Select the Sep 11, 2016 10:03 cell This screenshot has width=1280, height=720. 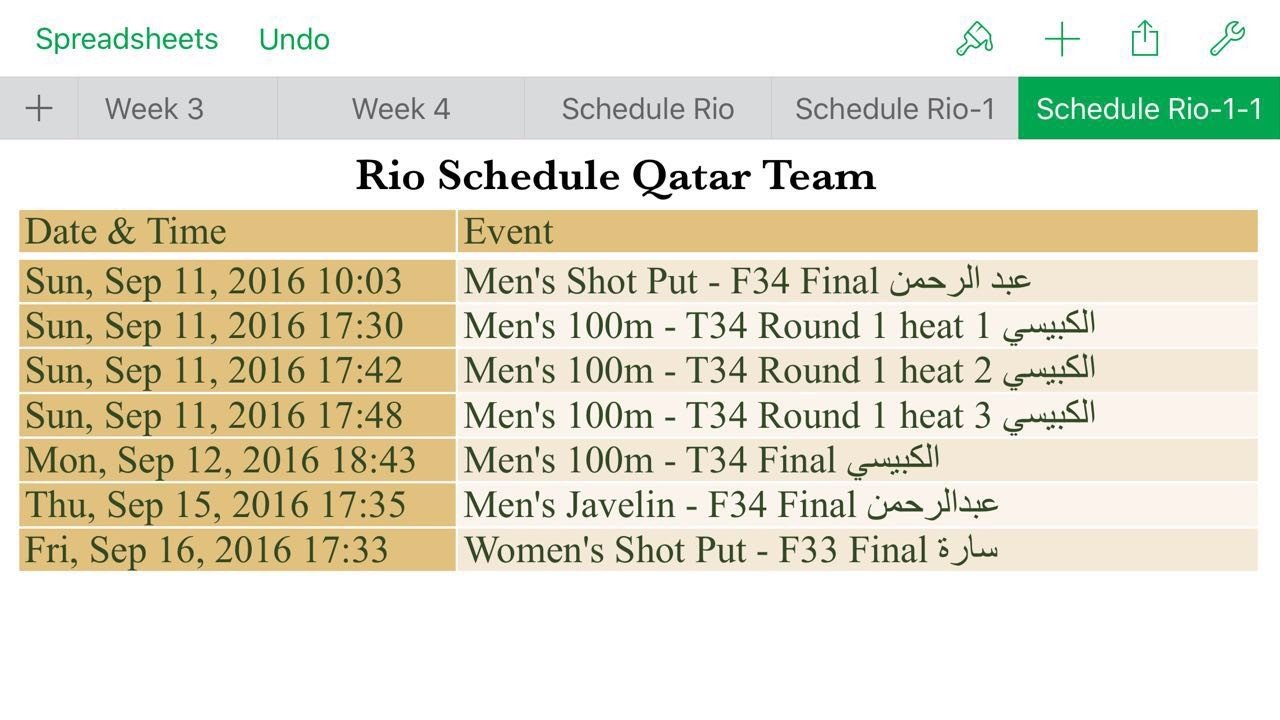click(237, 281)
